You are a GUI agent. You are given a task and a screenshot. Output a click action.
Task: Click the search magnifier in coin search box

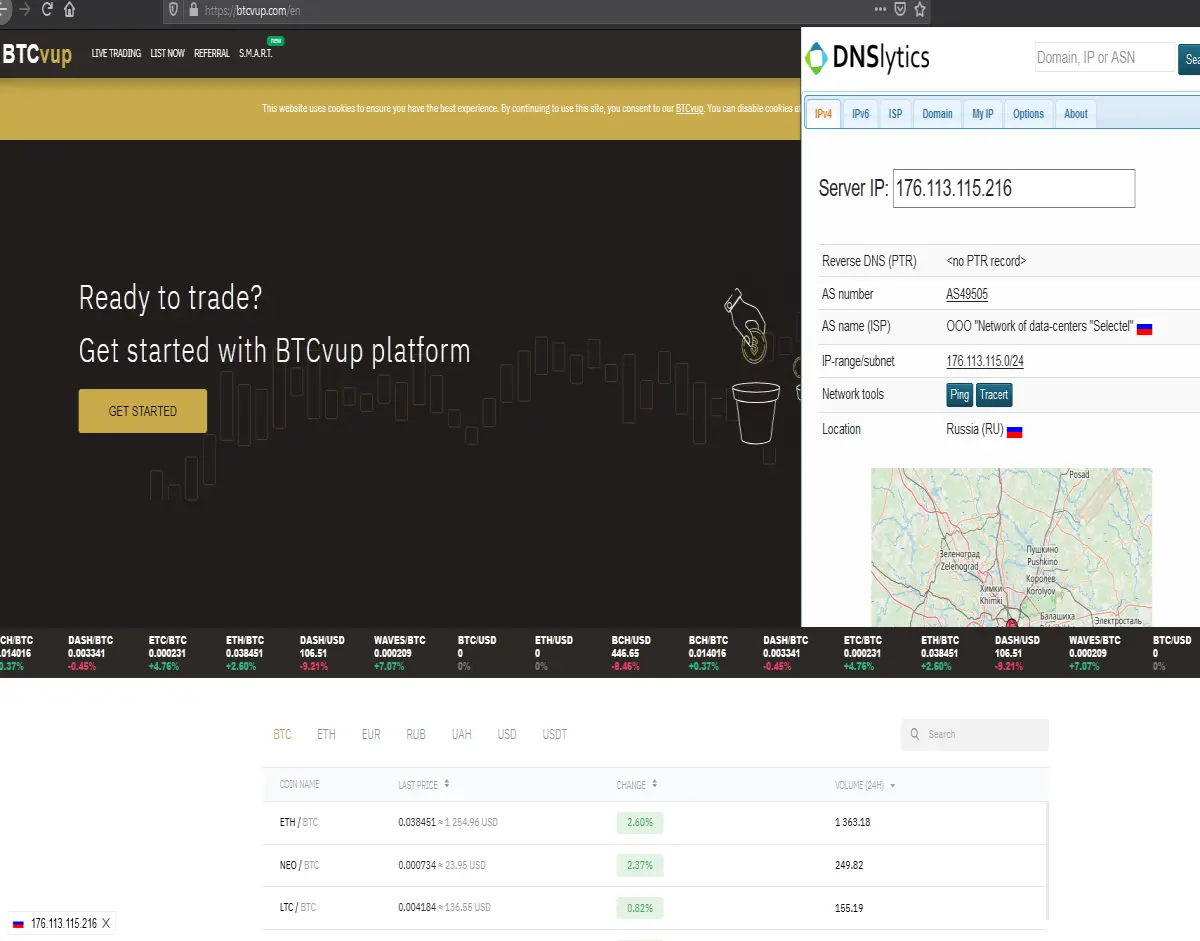914,734
